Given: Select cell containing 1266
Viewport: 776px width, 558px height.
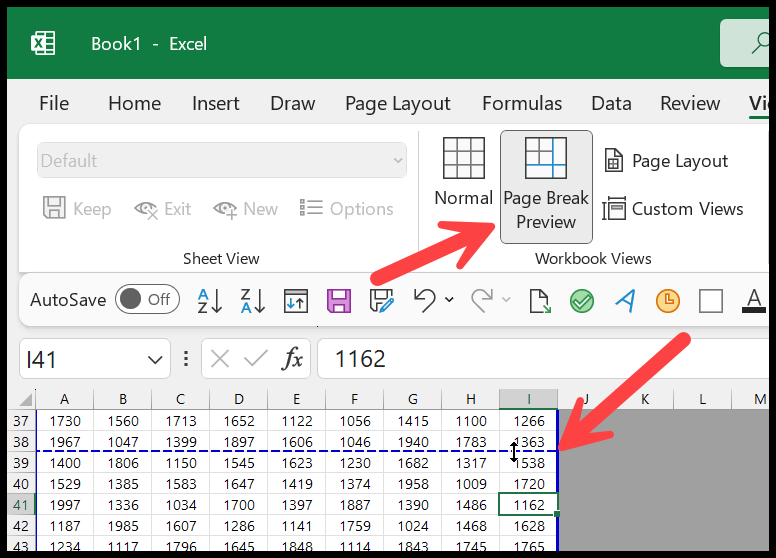Looking at the screenshot, I should (x=529, y=421).
